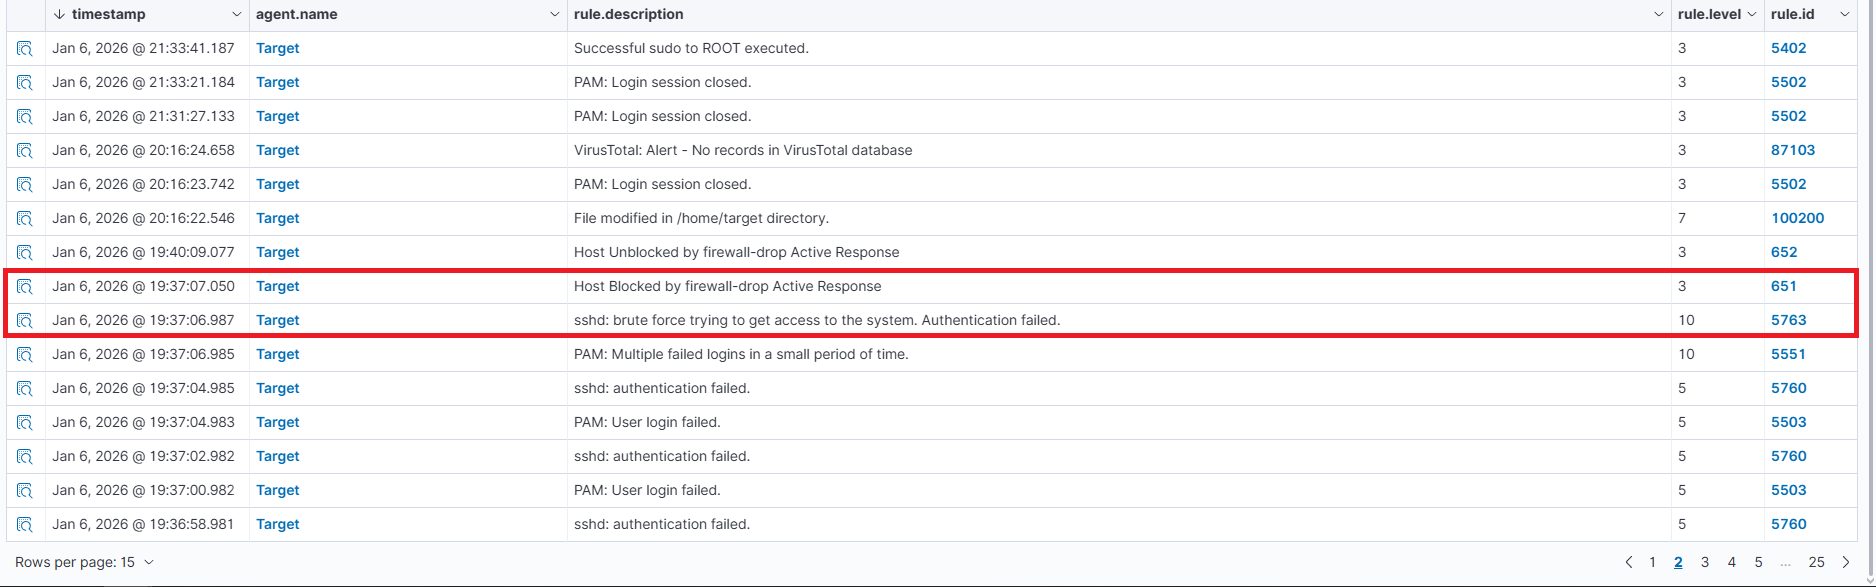The image size is (1876, 587).
Task: Open rule ID 5402 link
Action: tap(1789, 48)
